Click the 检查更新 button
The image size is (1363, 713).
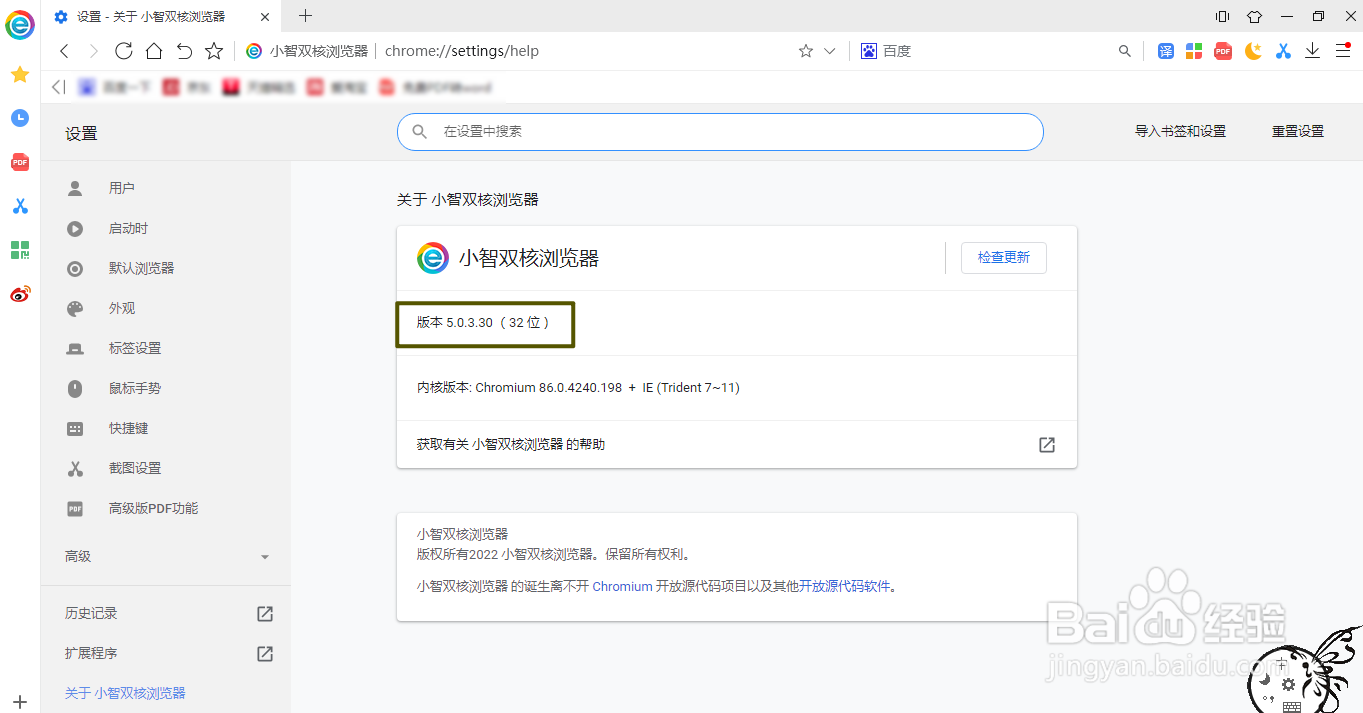[1003, 257]
